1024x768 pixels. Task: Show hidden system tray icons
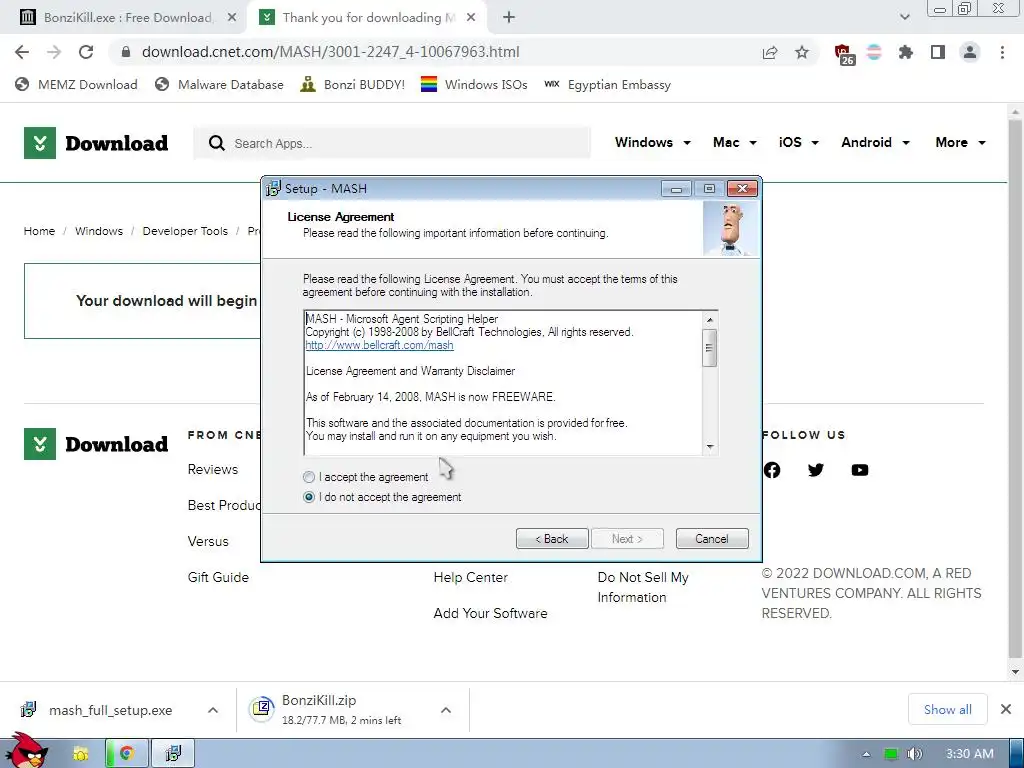[866, 754]
